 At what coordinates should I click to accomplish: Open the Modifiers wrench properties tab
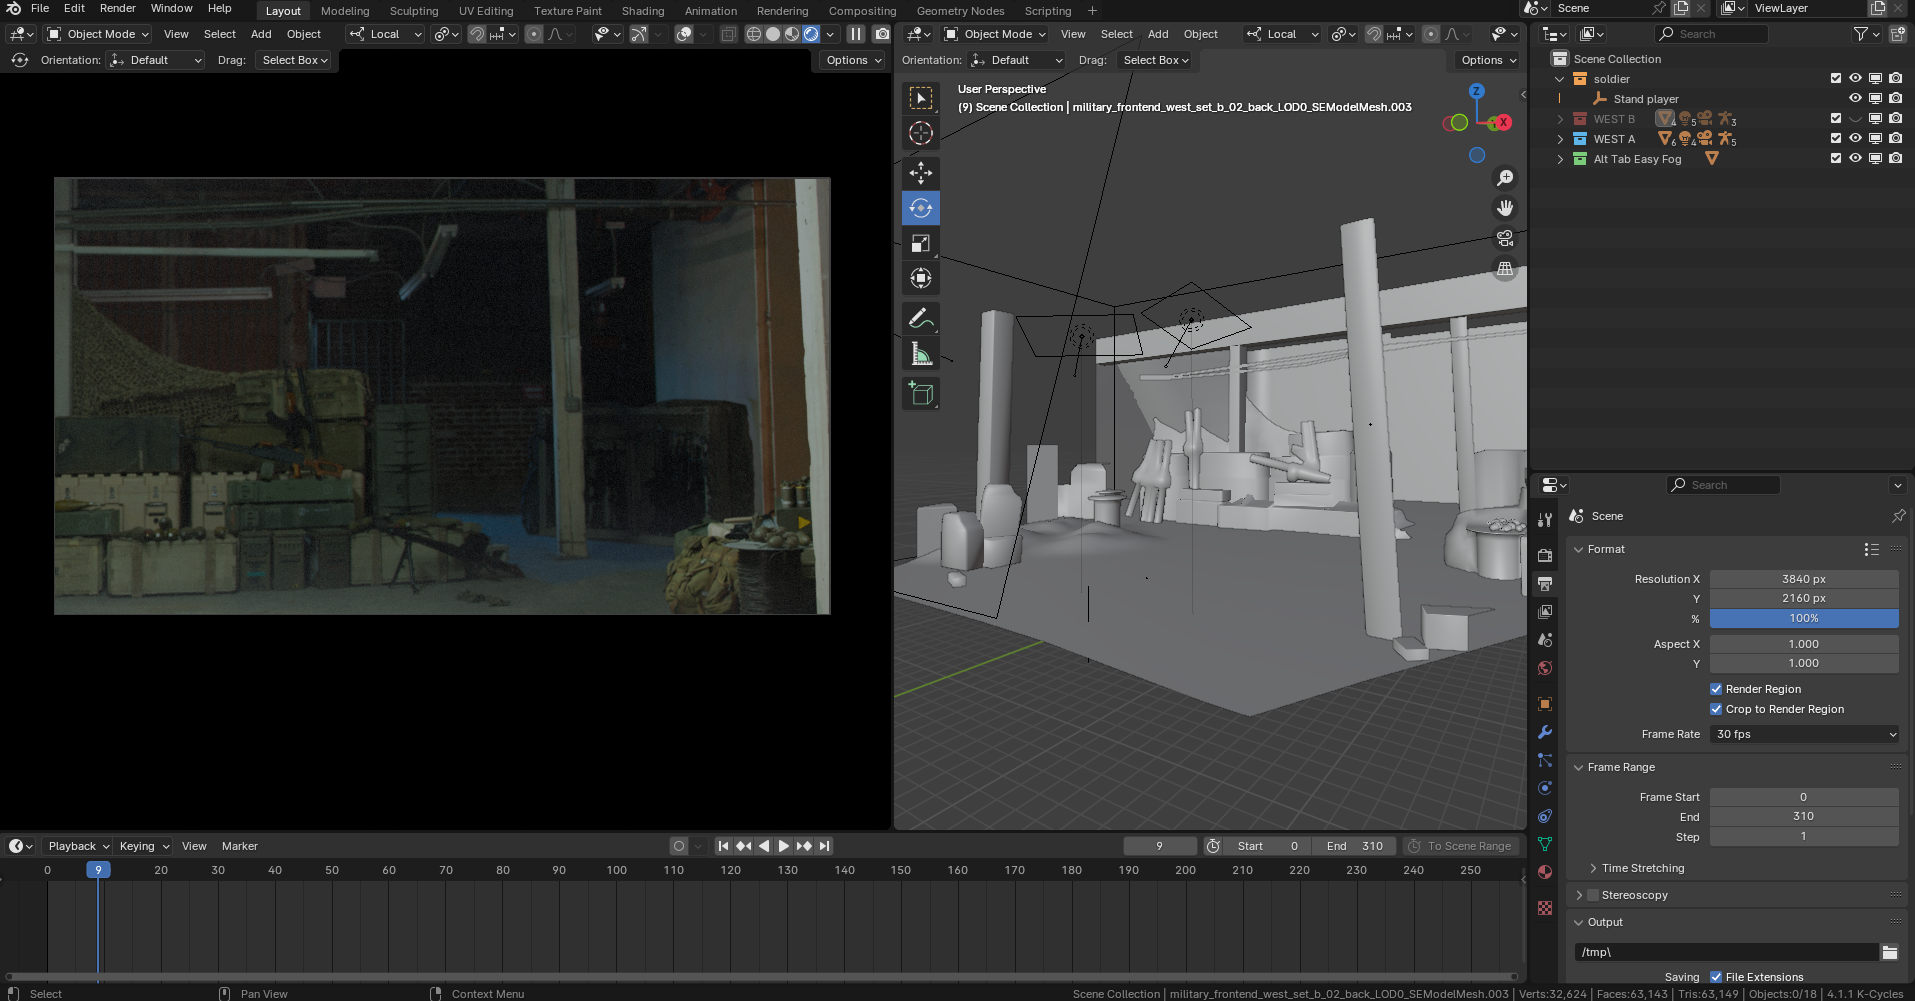coord(1545,732)
